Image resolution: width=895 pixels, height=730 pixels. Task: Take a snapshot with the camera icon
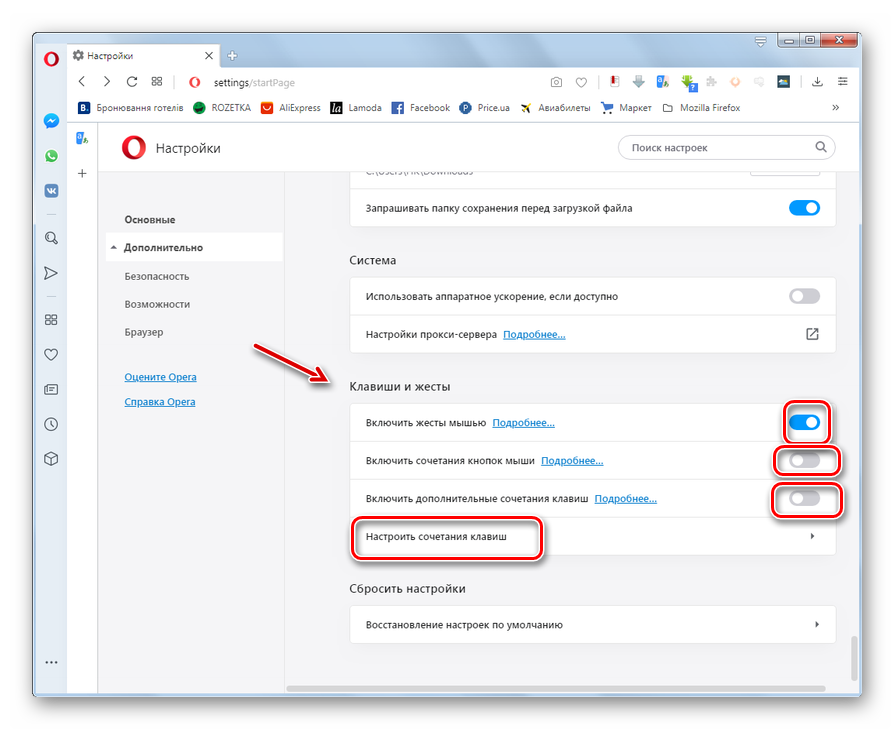[x=556, y=82]
